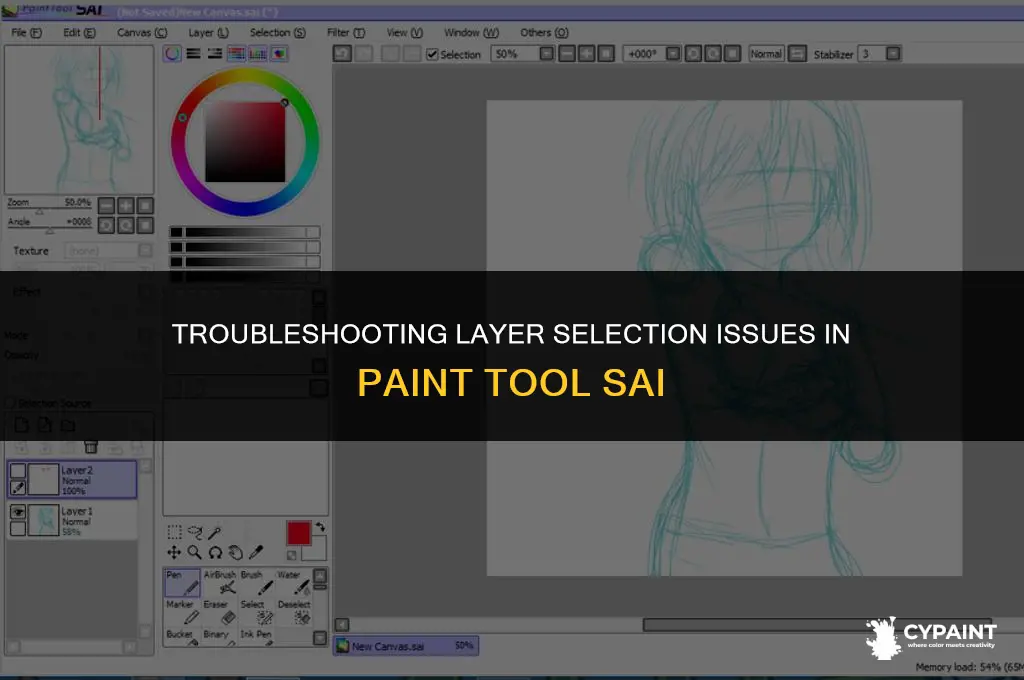The height and width of the screenshot is (680, 1024).
Task: Open the Canvas menu
Action: tap(142, 33)
